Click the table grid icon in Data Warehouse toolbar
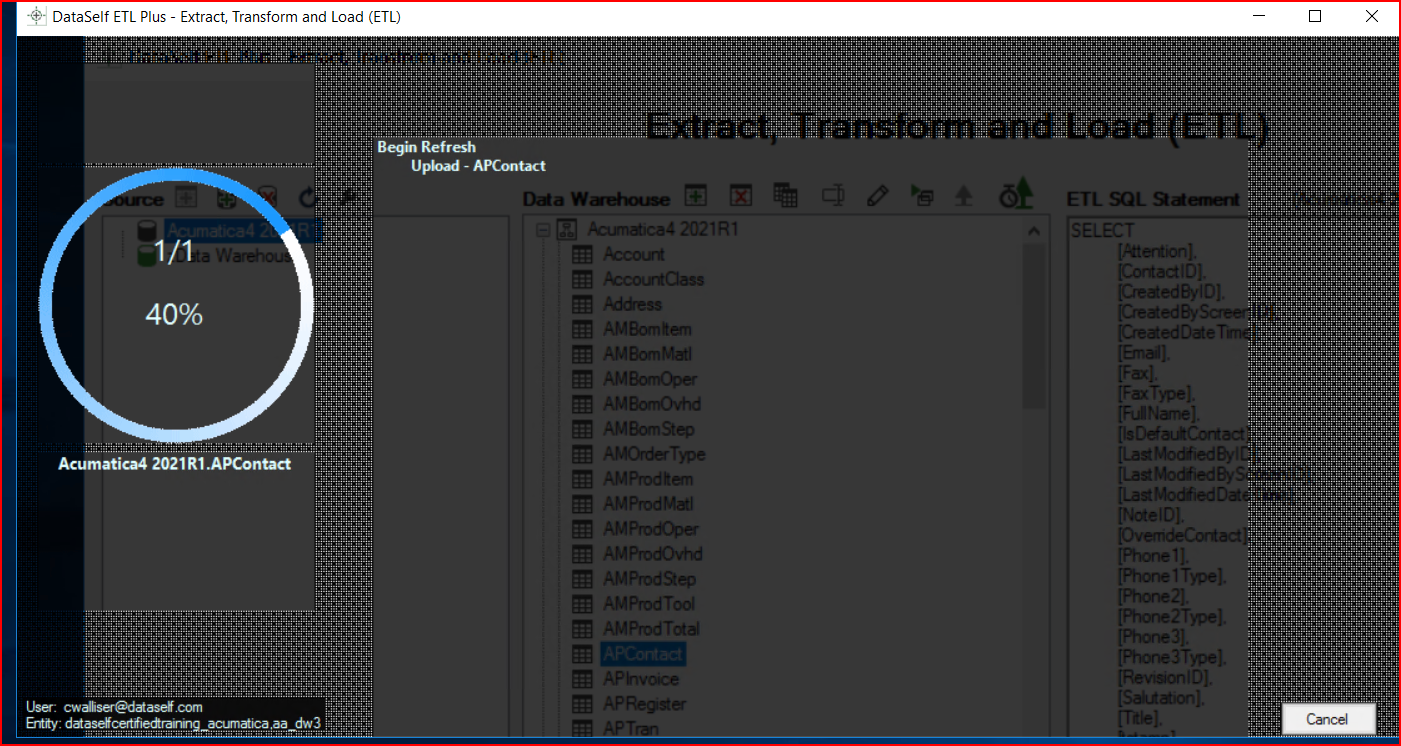Screen dimensions: 1401x746 click(x=786, y=196)
